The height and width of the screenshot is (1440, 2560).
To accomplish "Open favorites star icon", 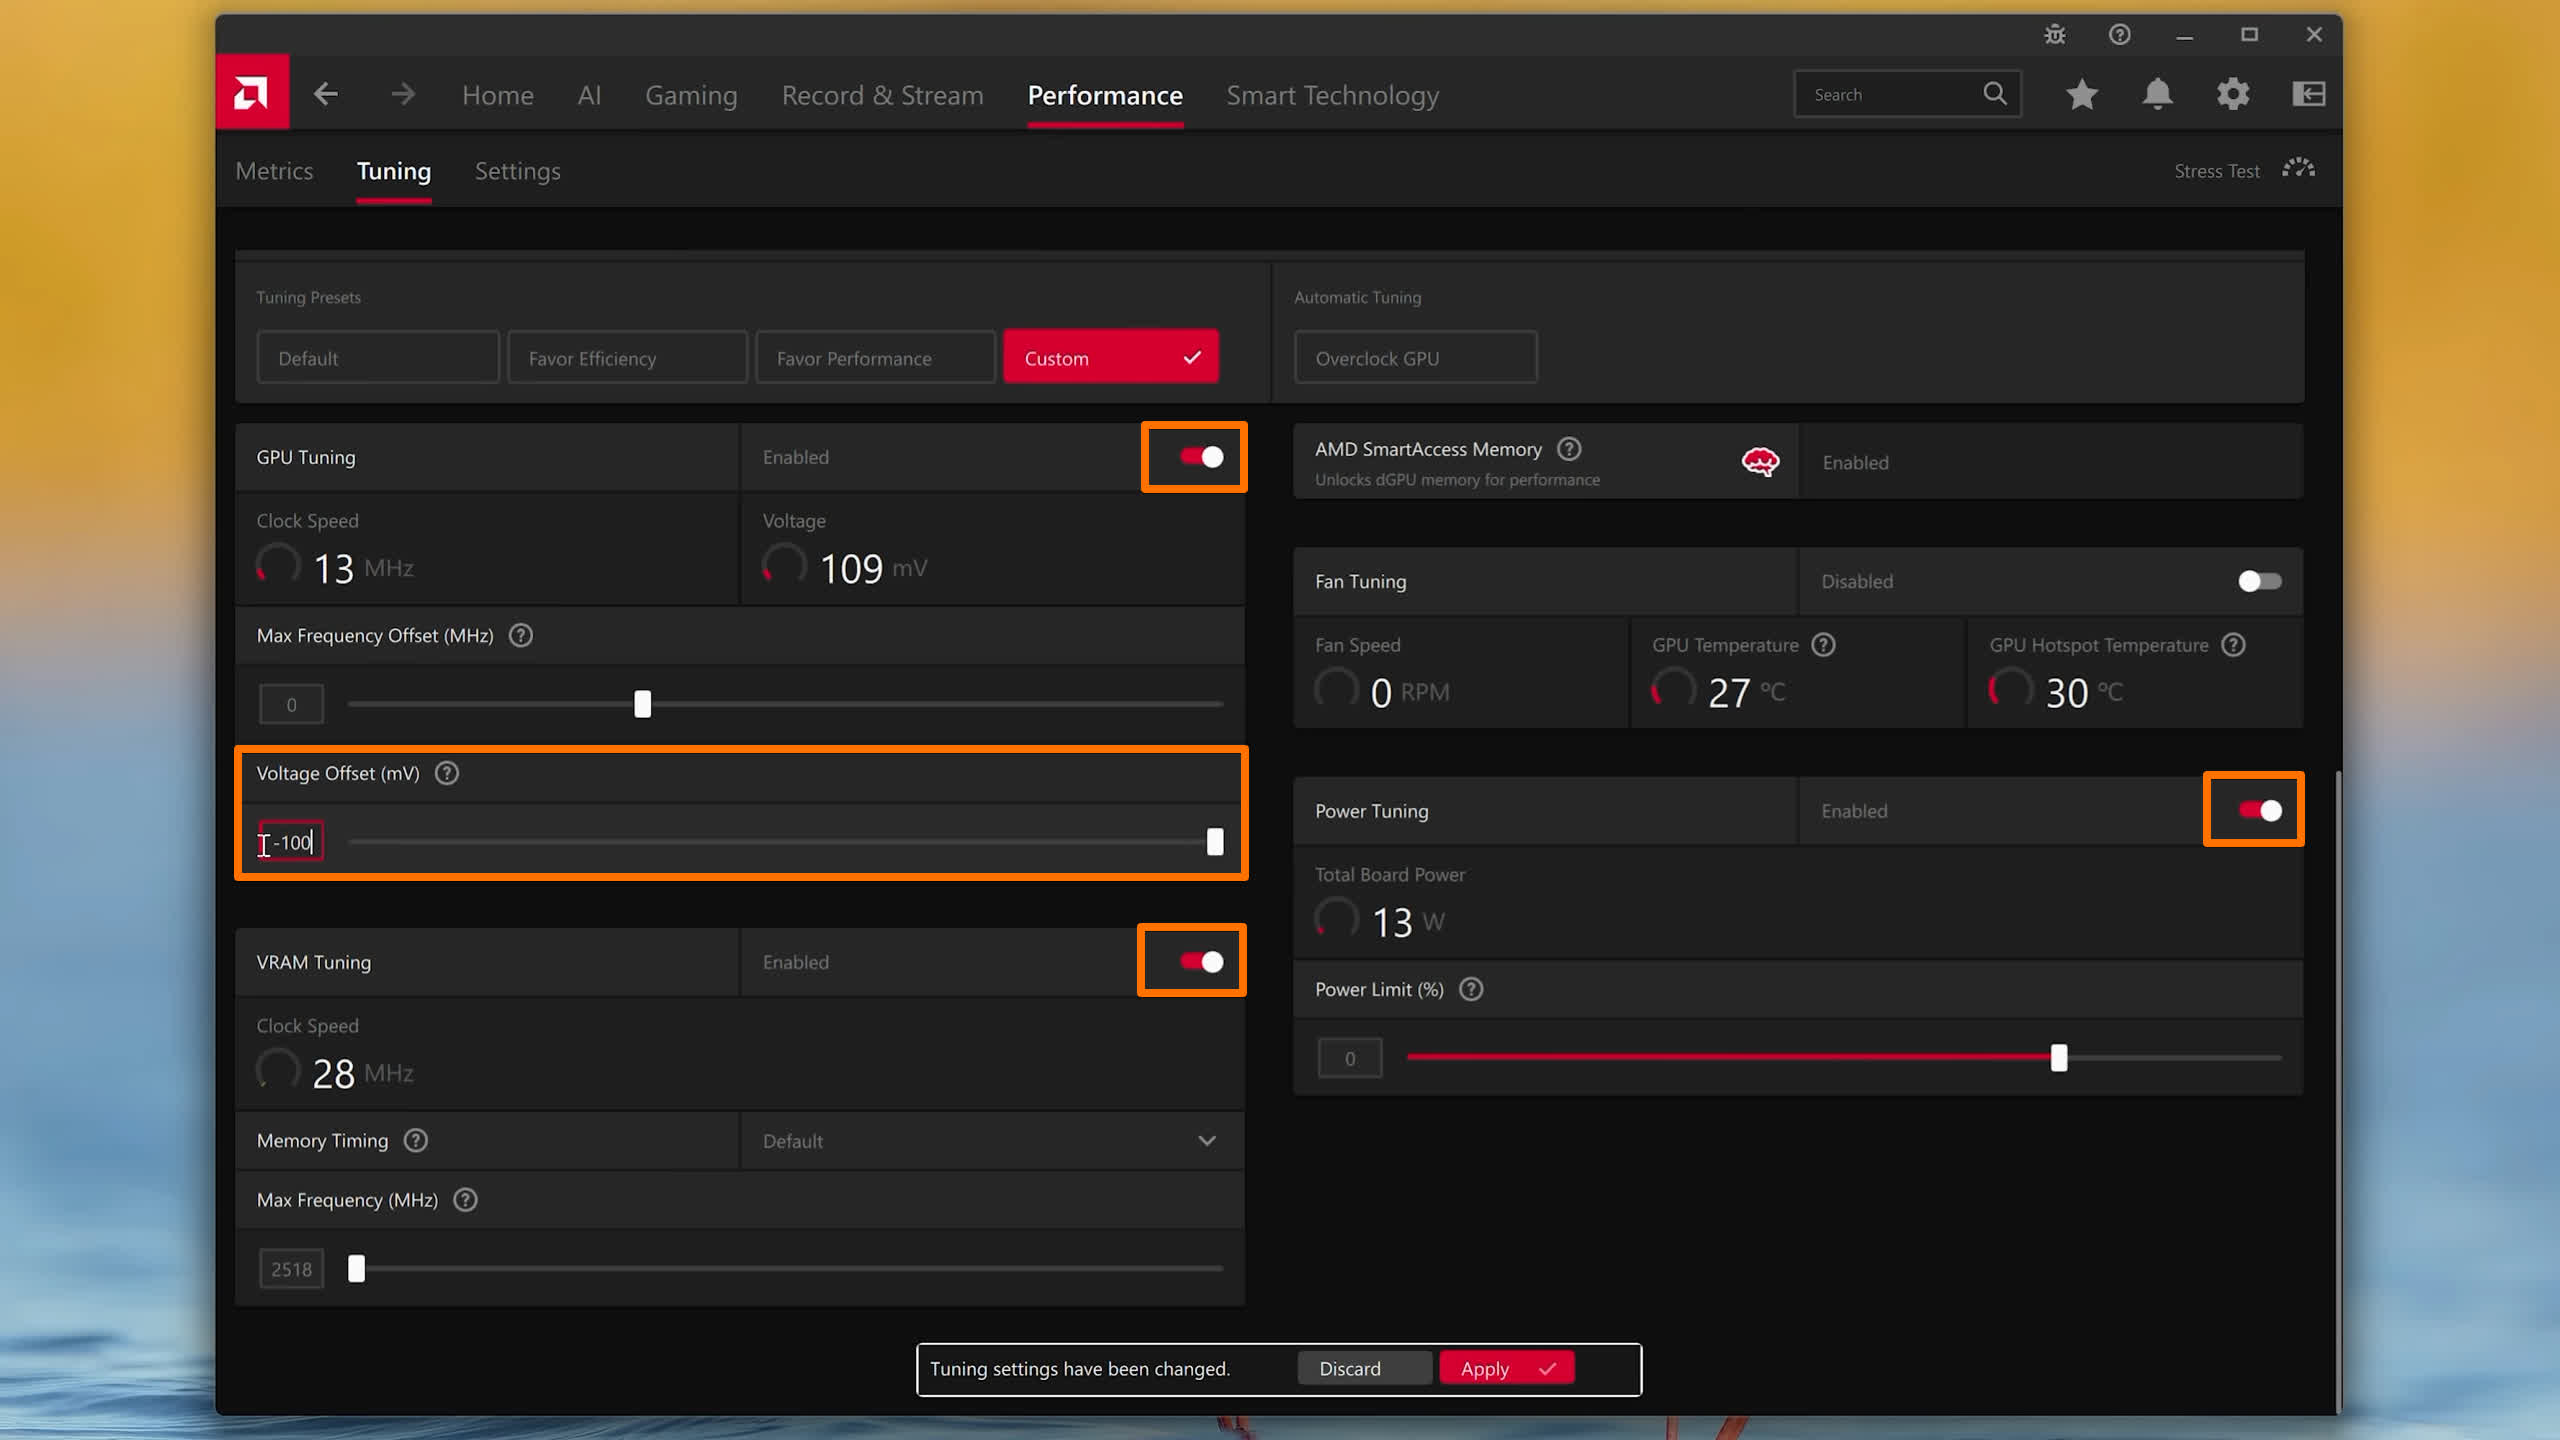I will (x=2082, y=94).
